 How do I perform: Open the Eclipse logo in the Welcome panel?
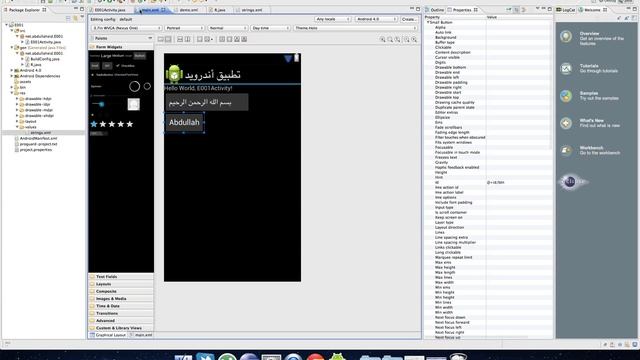coord(571,182)
